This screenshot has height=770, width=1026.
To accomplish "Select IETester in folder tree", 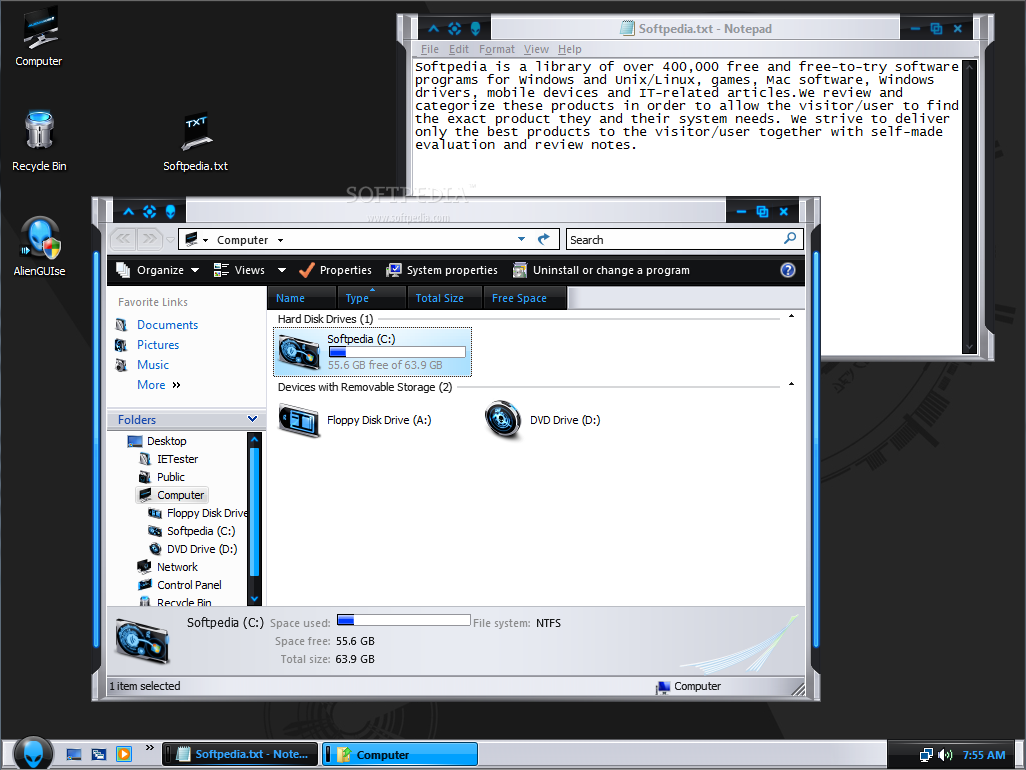I will click(168, 459).
